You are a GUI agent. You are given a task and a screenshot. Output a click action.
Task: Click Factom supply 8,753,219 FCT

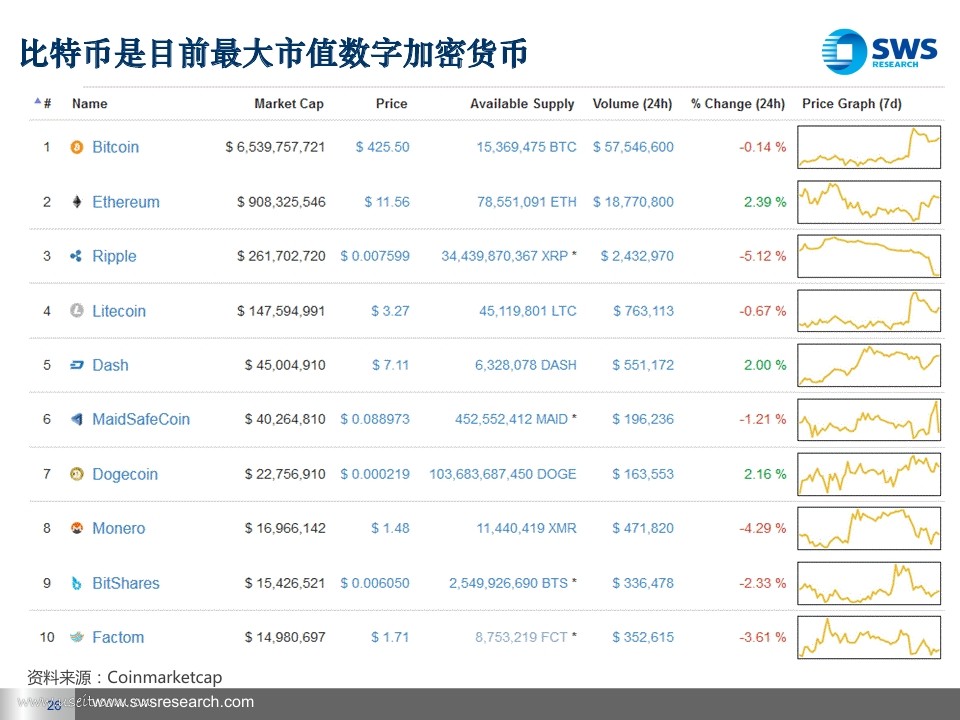tap(521, 637)
